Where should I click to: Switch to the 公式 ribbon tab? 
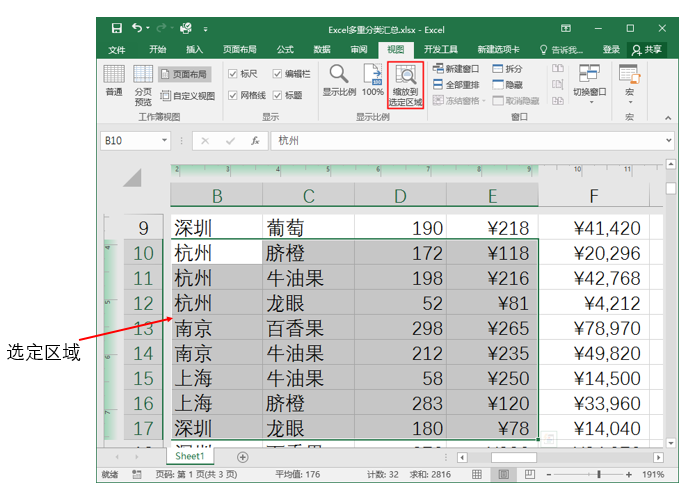coord(285,50)
